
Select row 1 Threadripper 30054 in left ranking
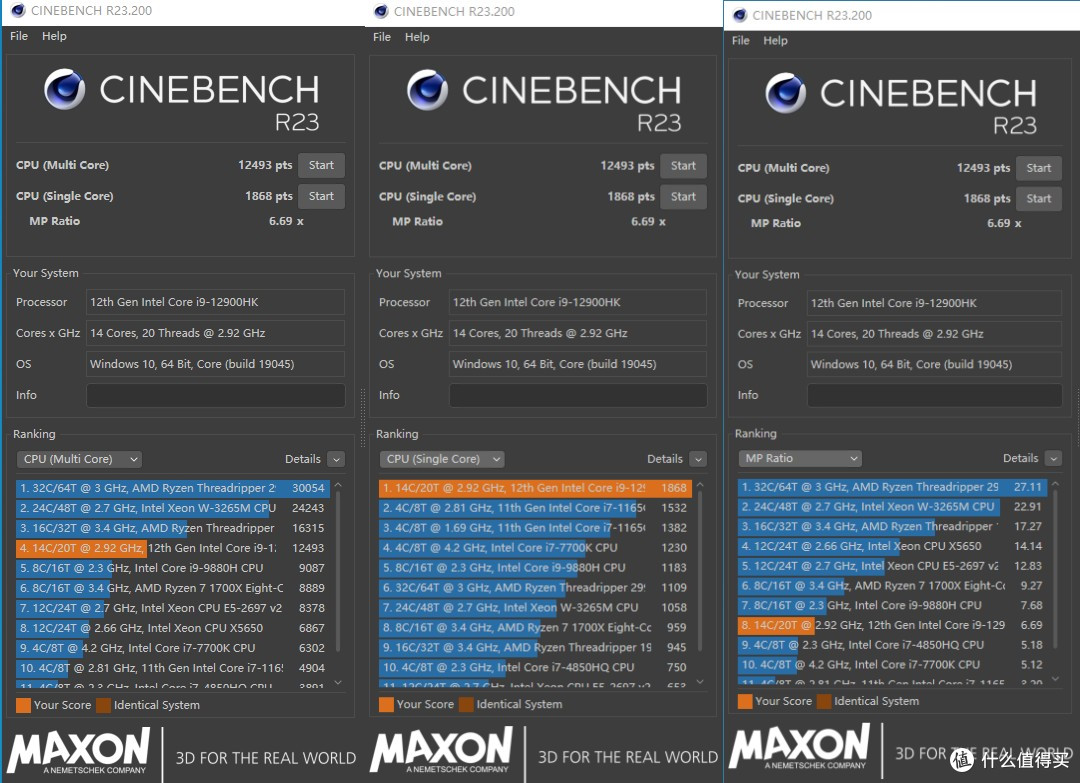tap(172, 488)
